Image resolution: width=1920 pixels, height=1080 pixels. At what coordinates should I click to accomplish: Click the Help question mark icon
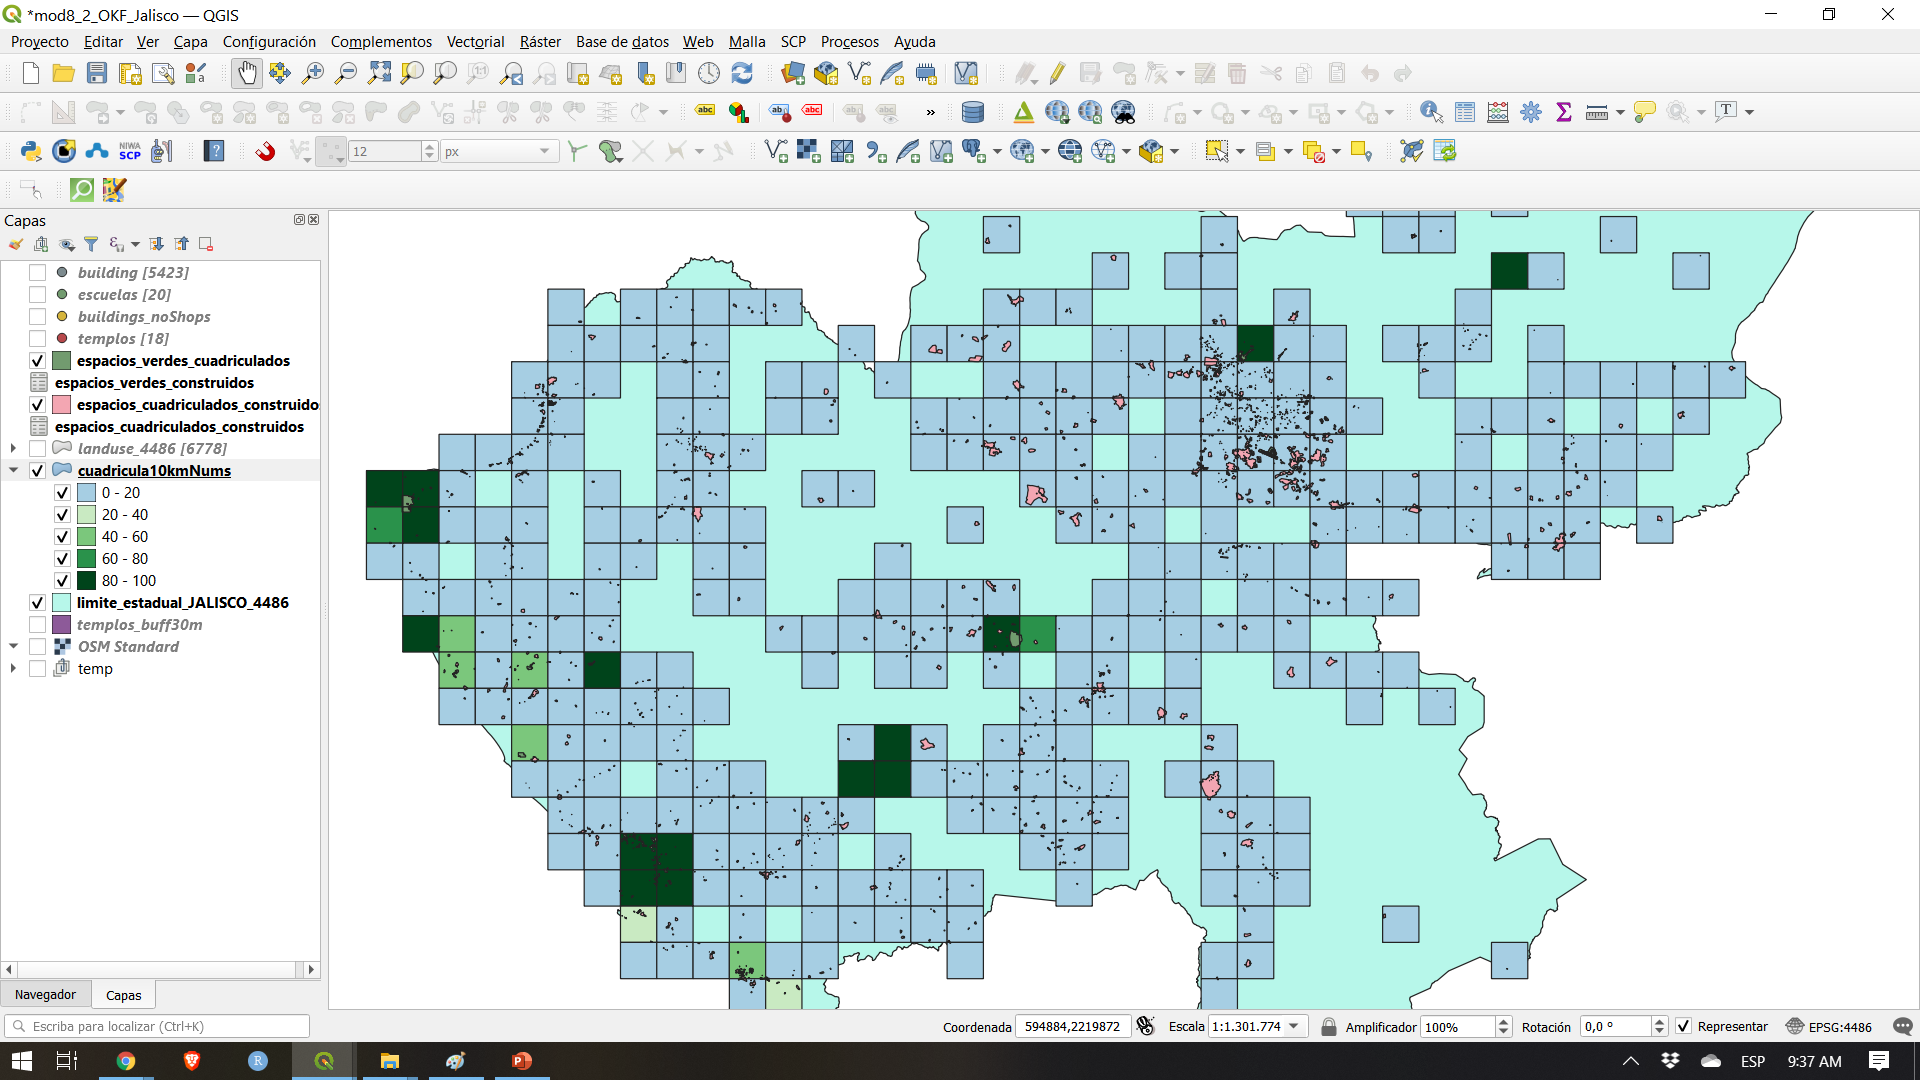pos(214,151)
